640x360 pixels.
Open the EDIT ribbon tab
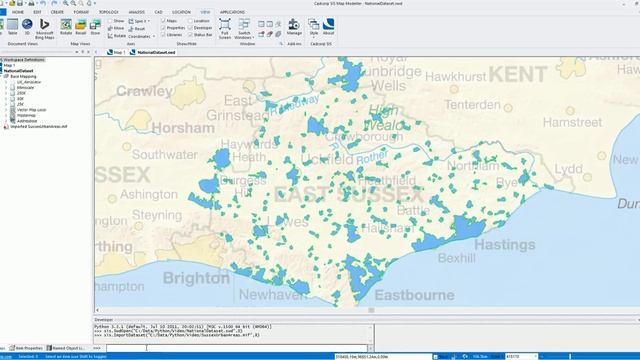[37, 12]
